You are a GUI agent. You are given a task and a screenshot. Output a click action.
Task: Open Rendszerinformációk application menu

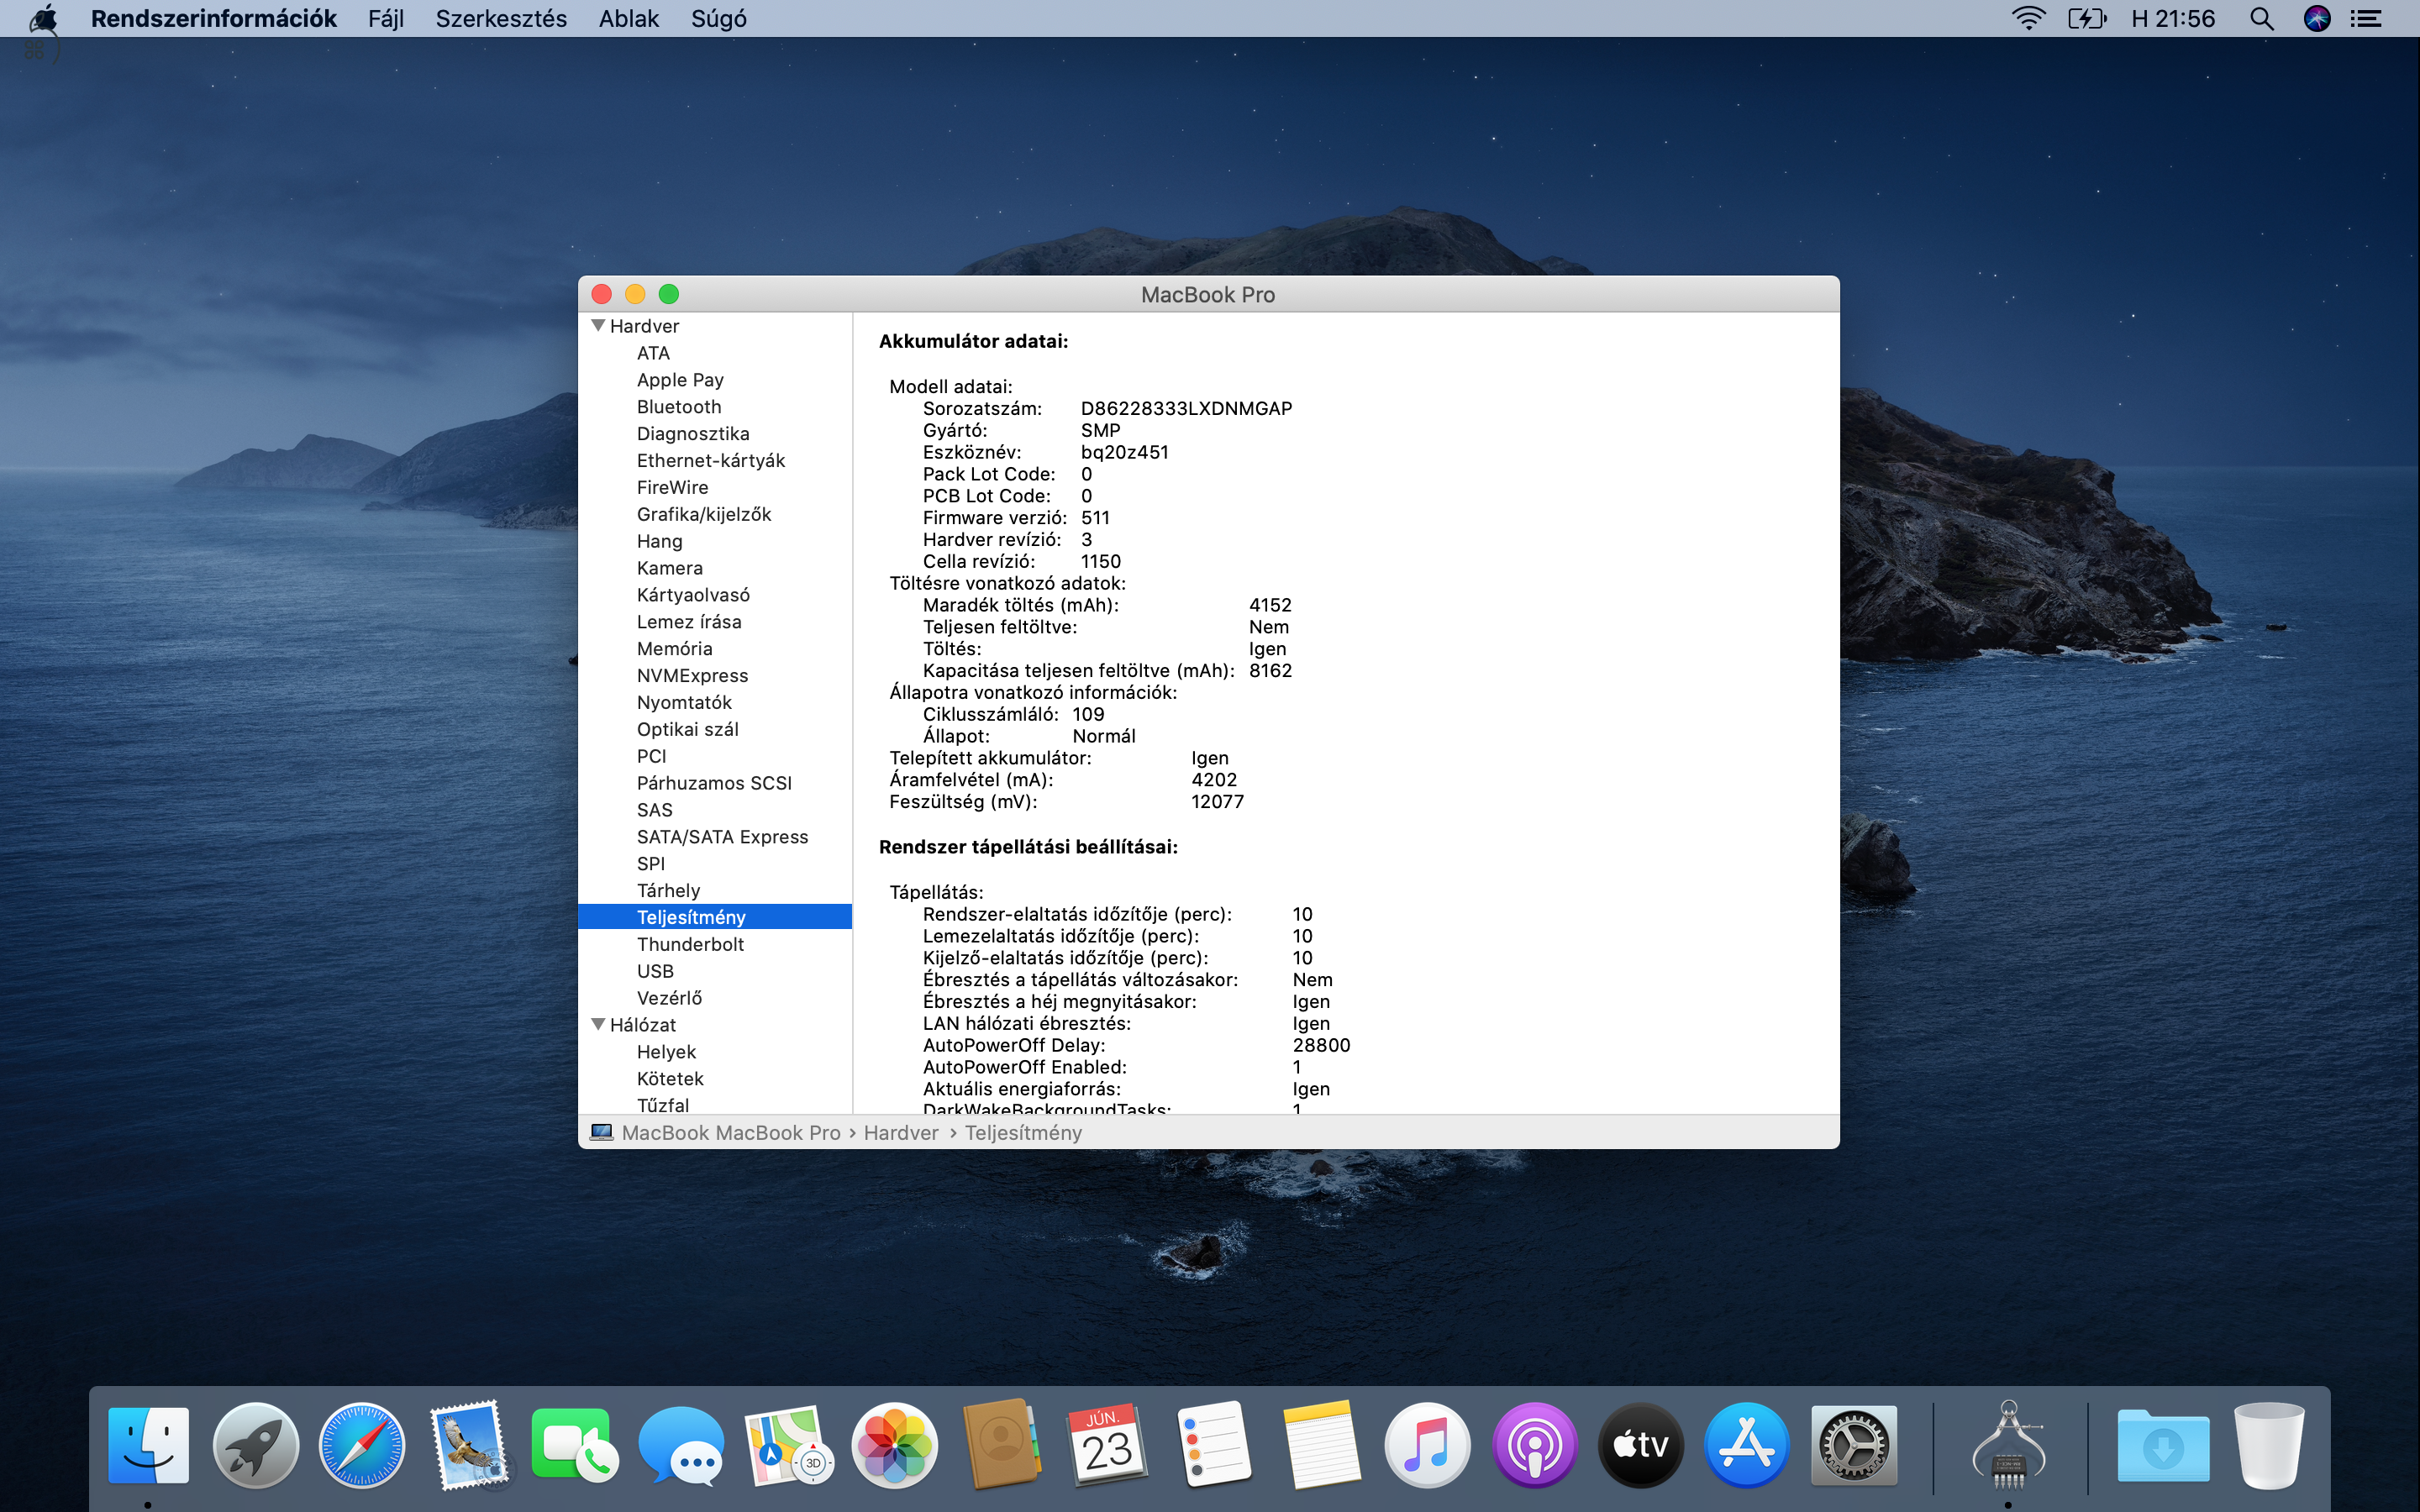[x=214, y=18]
